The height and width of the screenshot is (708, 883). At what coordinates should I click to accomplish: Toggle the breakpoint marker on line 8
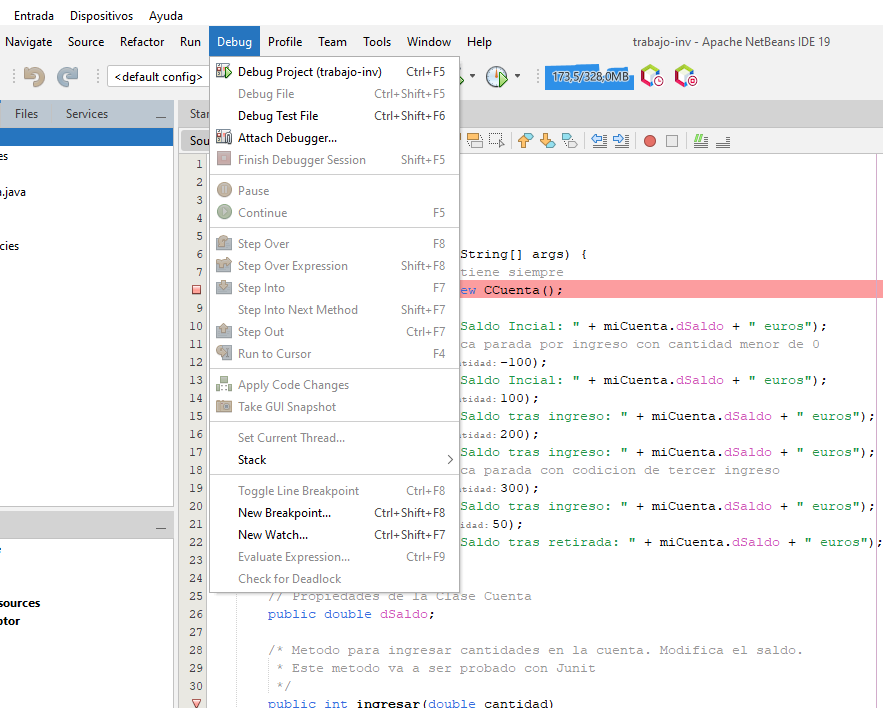[x=197, y=290]
